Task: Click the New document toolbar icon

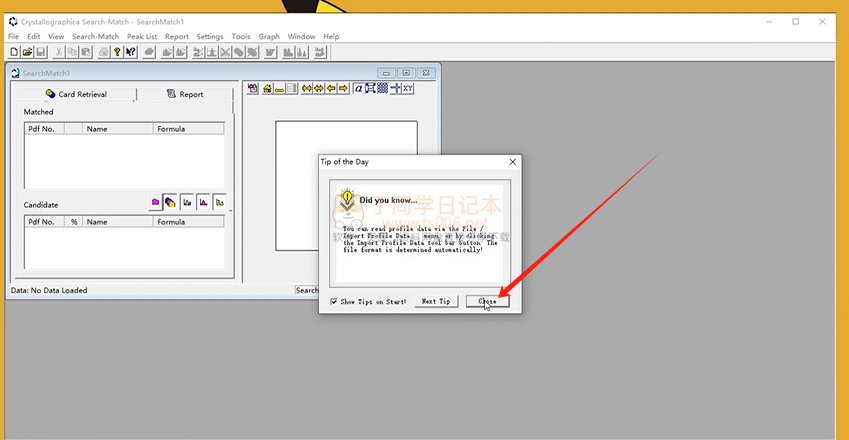Action: click(x=14, y=52)
